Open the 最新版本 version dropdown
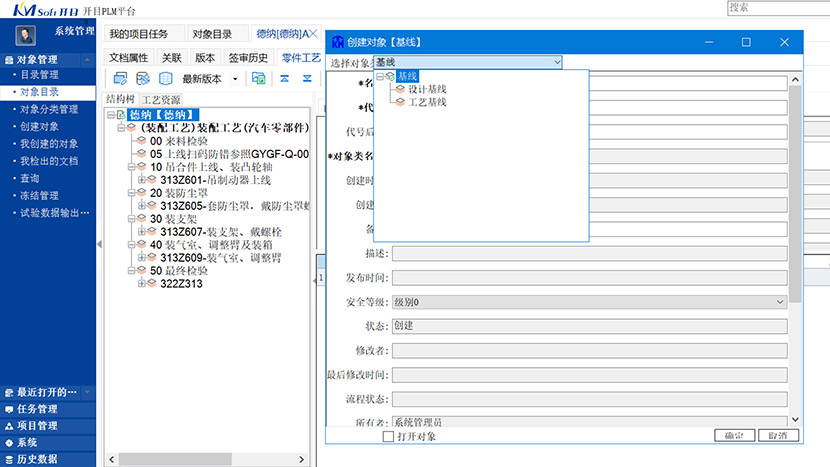830x467 pixels. [x=235, y=78]
